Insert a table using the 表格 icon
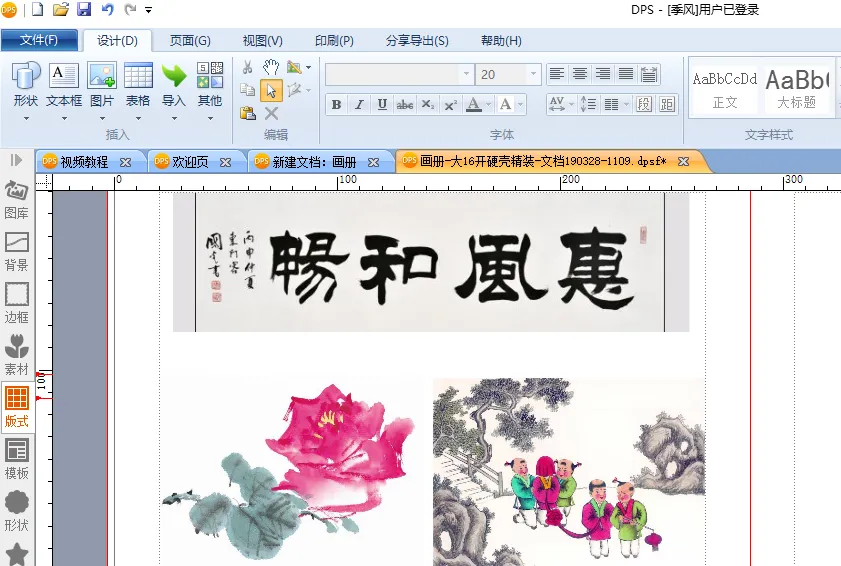 pyautogui.click(x=138, y=75)
